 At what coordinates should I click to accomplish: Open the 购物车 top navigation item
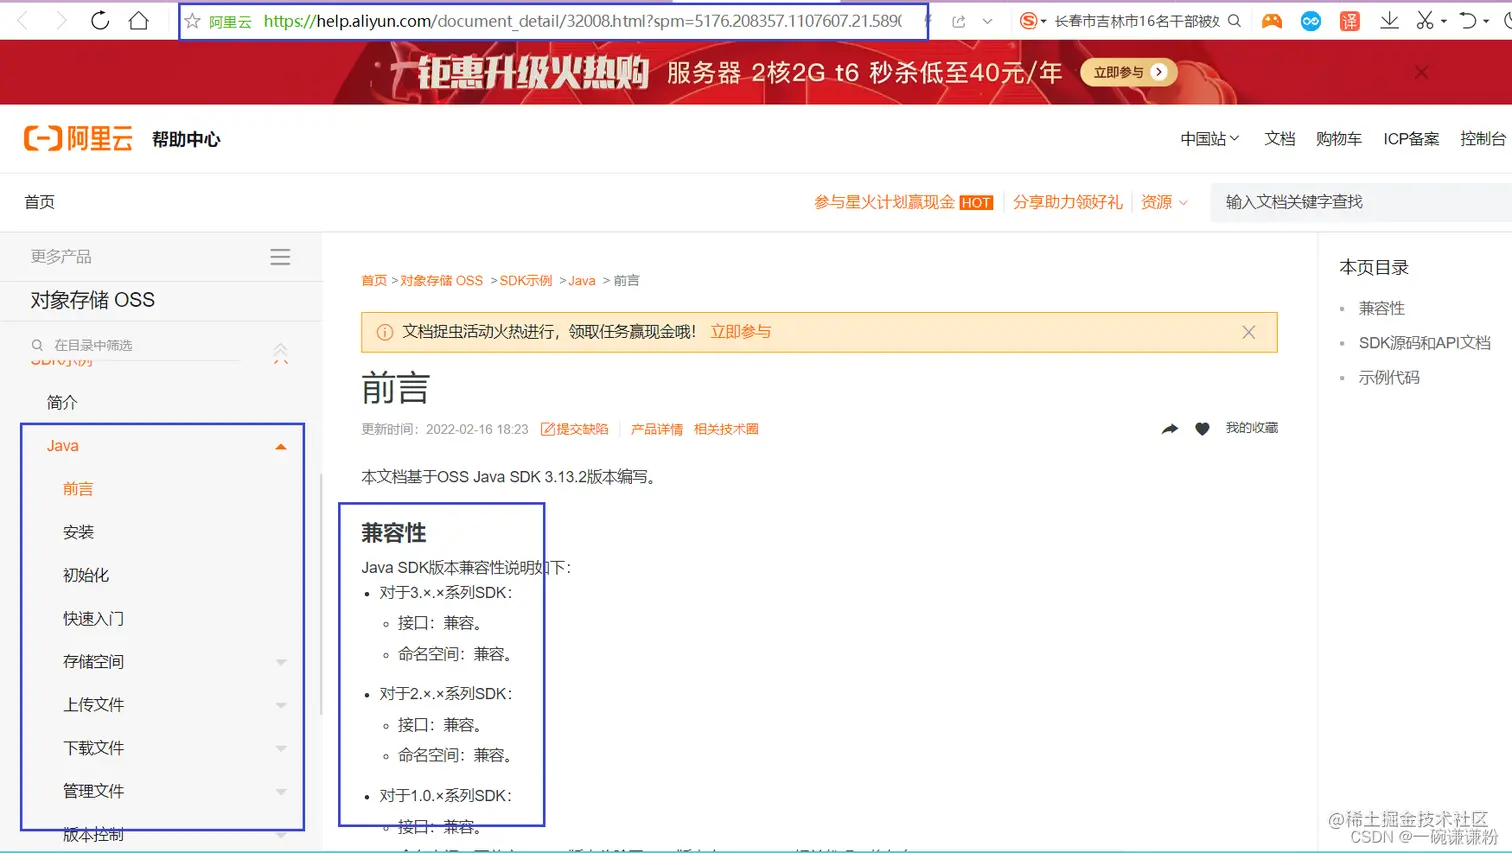click(1338, 139)
